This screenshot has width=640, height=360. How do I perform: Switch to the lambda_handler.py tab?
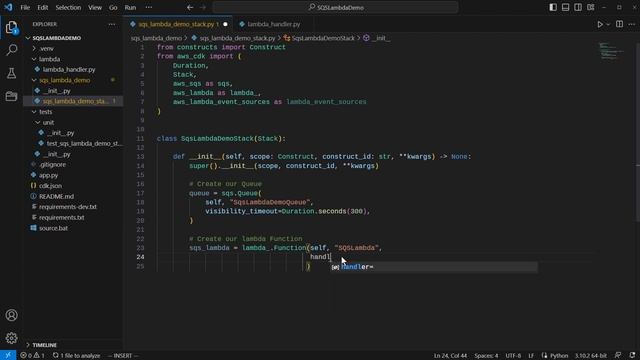273,24
